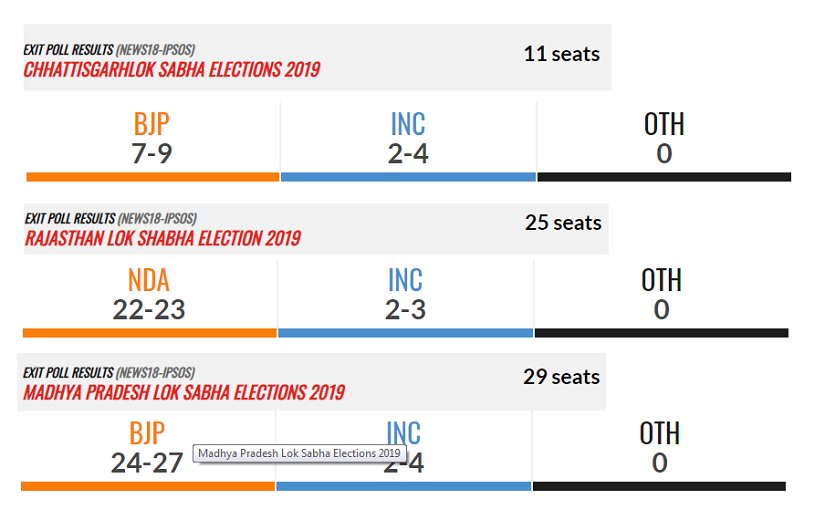The width and height of the screenshot is (825, 520).
Task: Select BJP 7-9 in the Chhattisgarh results
Action: coord(152,139)
